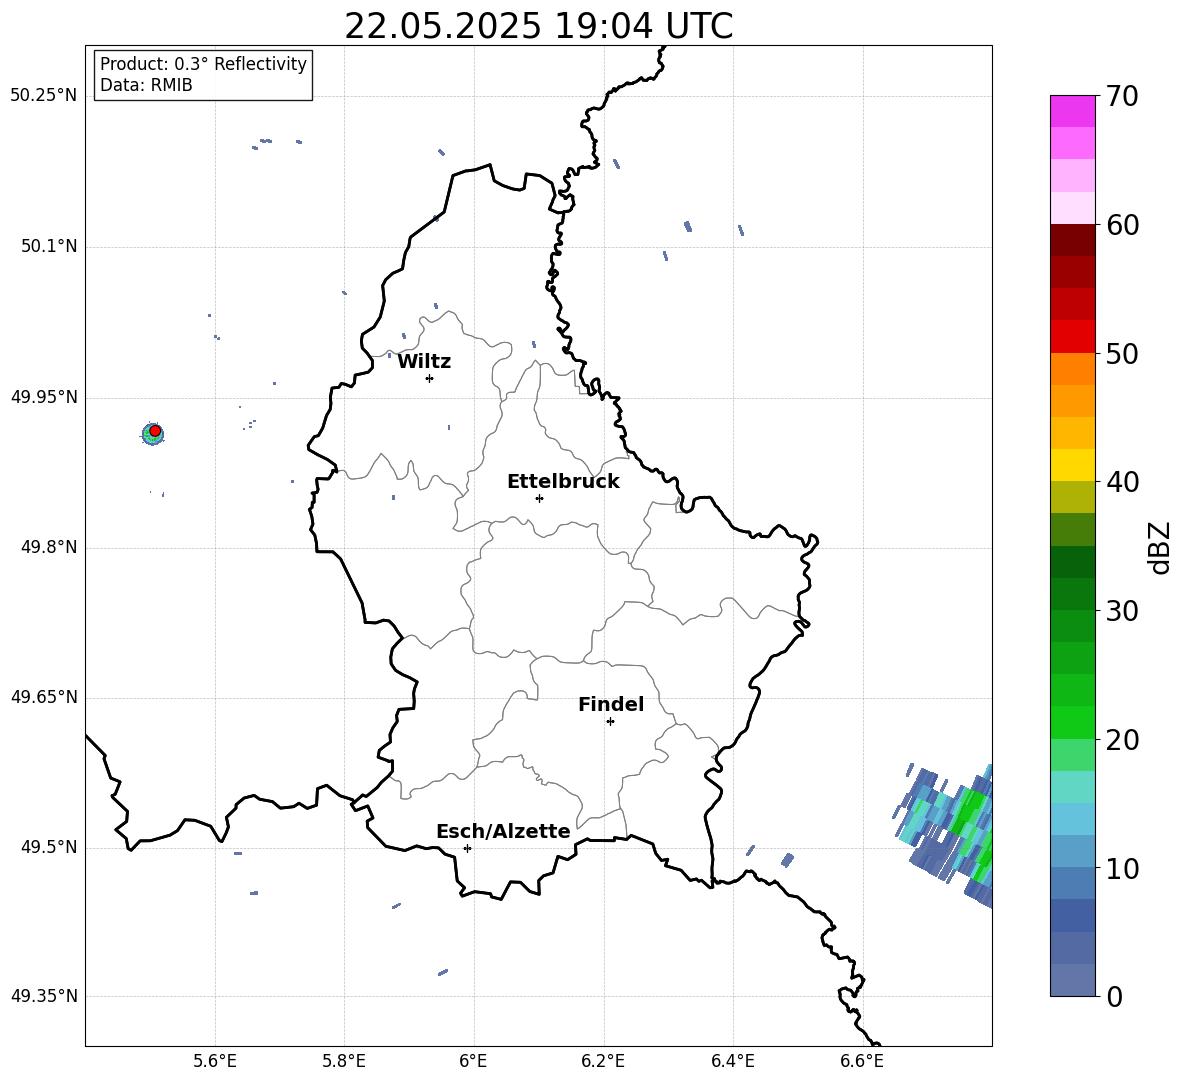Click the 30 tick on colorbar
Screen dimensions: 1184x1081
pyautogui.click(x=1122, y=611)
